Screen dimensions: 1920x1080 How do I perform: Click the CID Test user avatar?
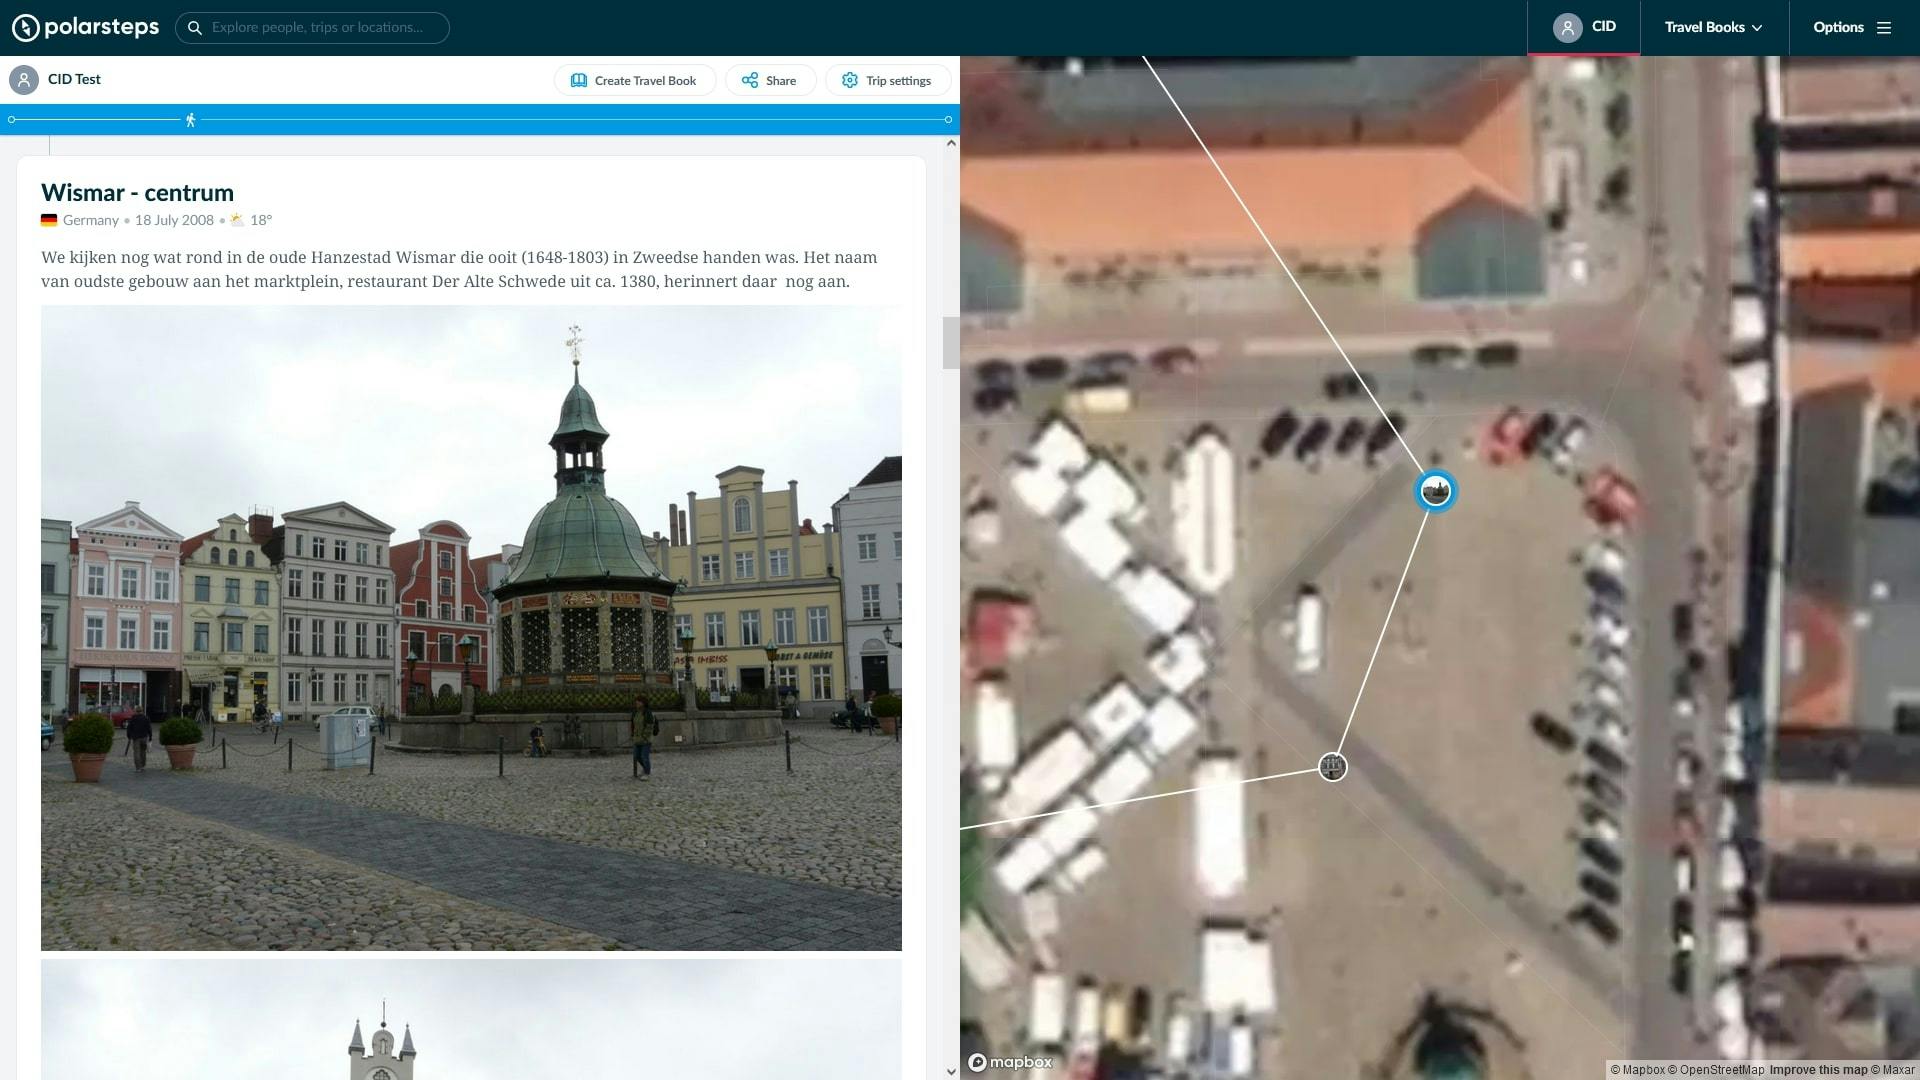click(24, 80)
